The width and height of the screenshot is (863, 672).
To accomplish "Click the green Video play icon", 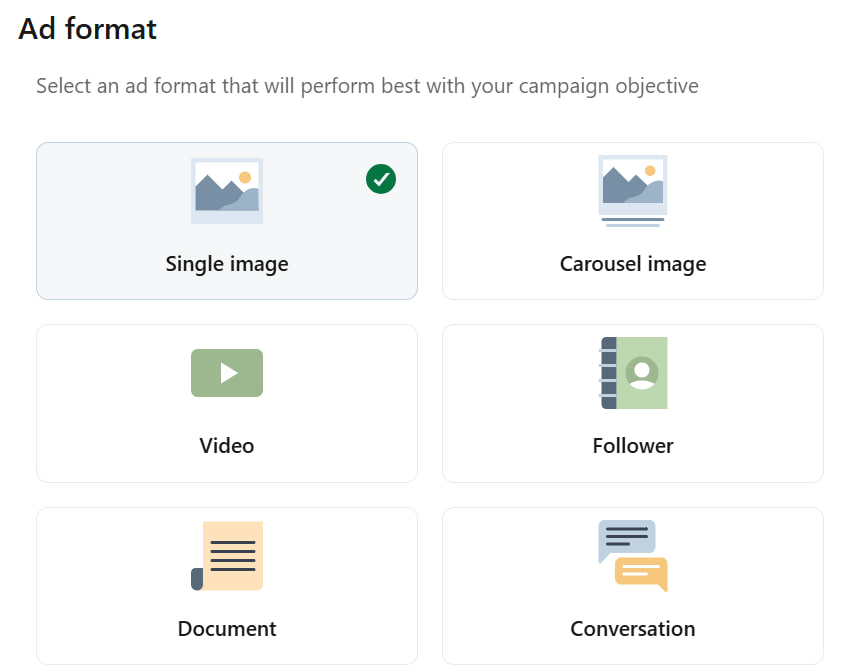I will (227, 373).
